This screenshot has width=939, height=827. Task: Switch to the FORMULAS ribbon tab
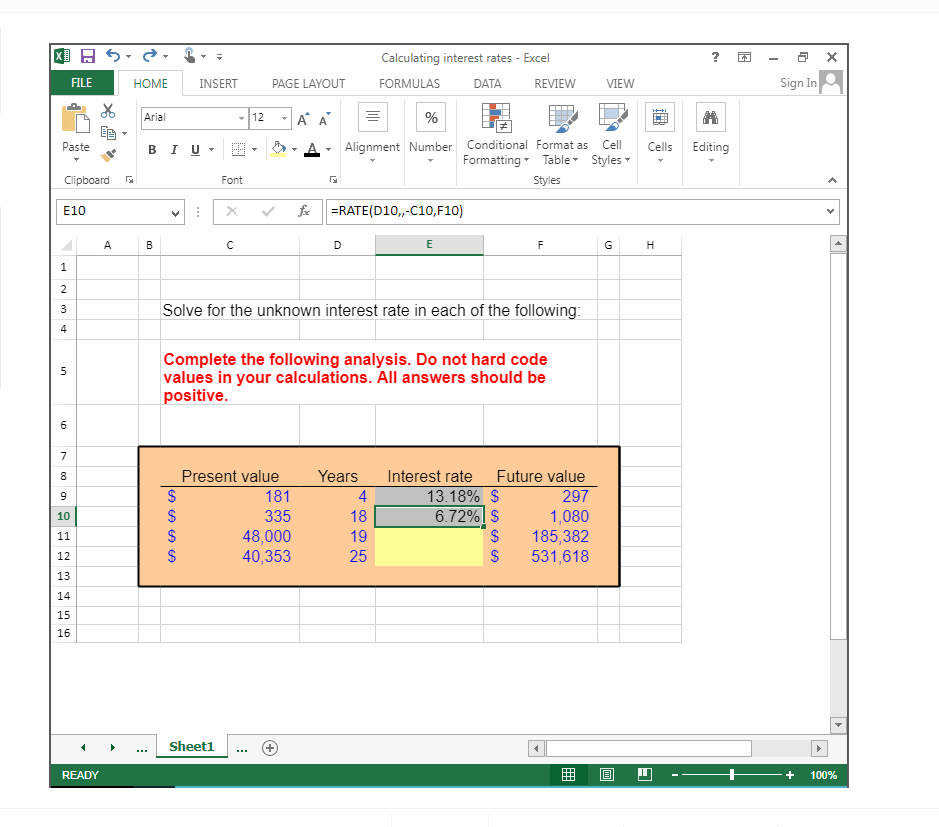[x=409, y=84]
